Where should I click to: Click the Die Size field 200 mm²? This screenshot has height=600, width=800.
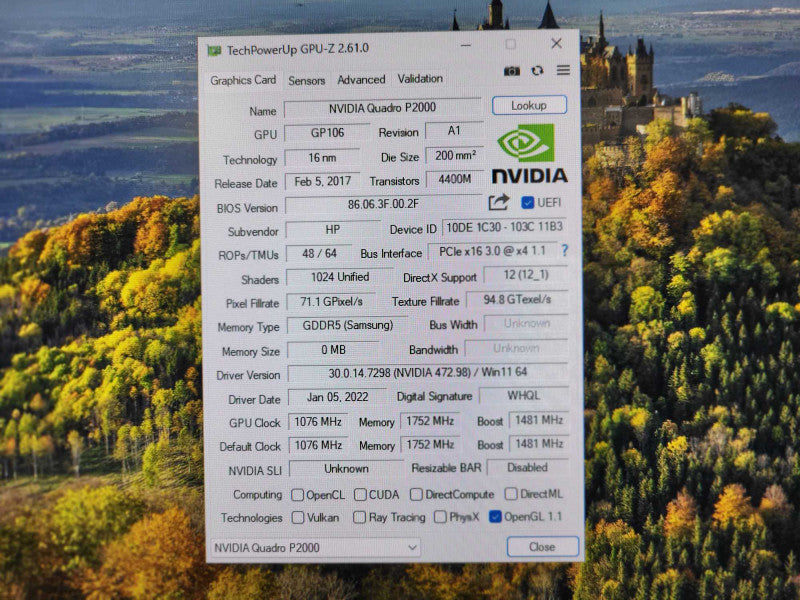455,155
